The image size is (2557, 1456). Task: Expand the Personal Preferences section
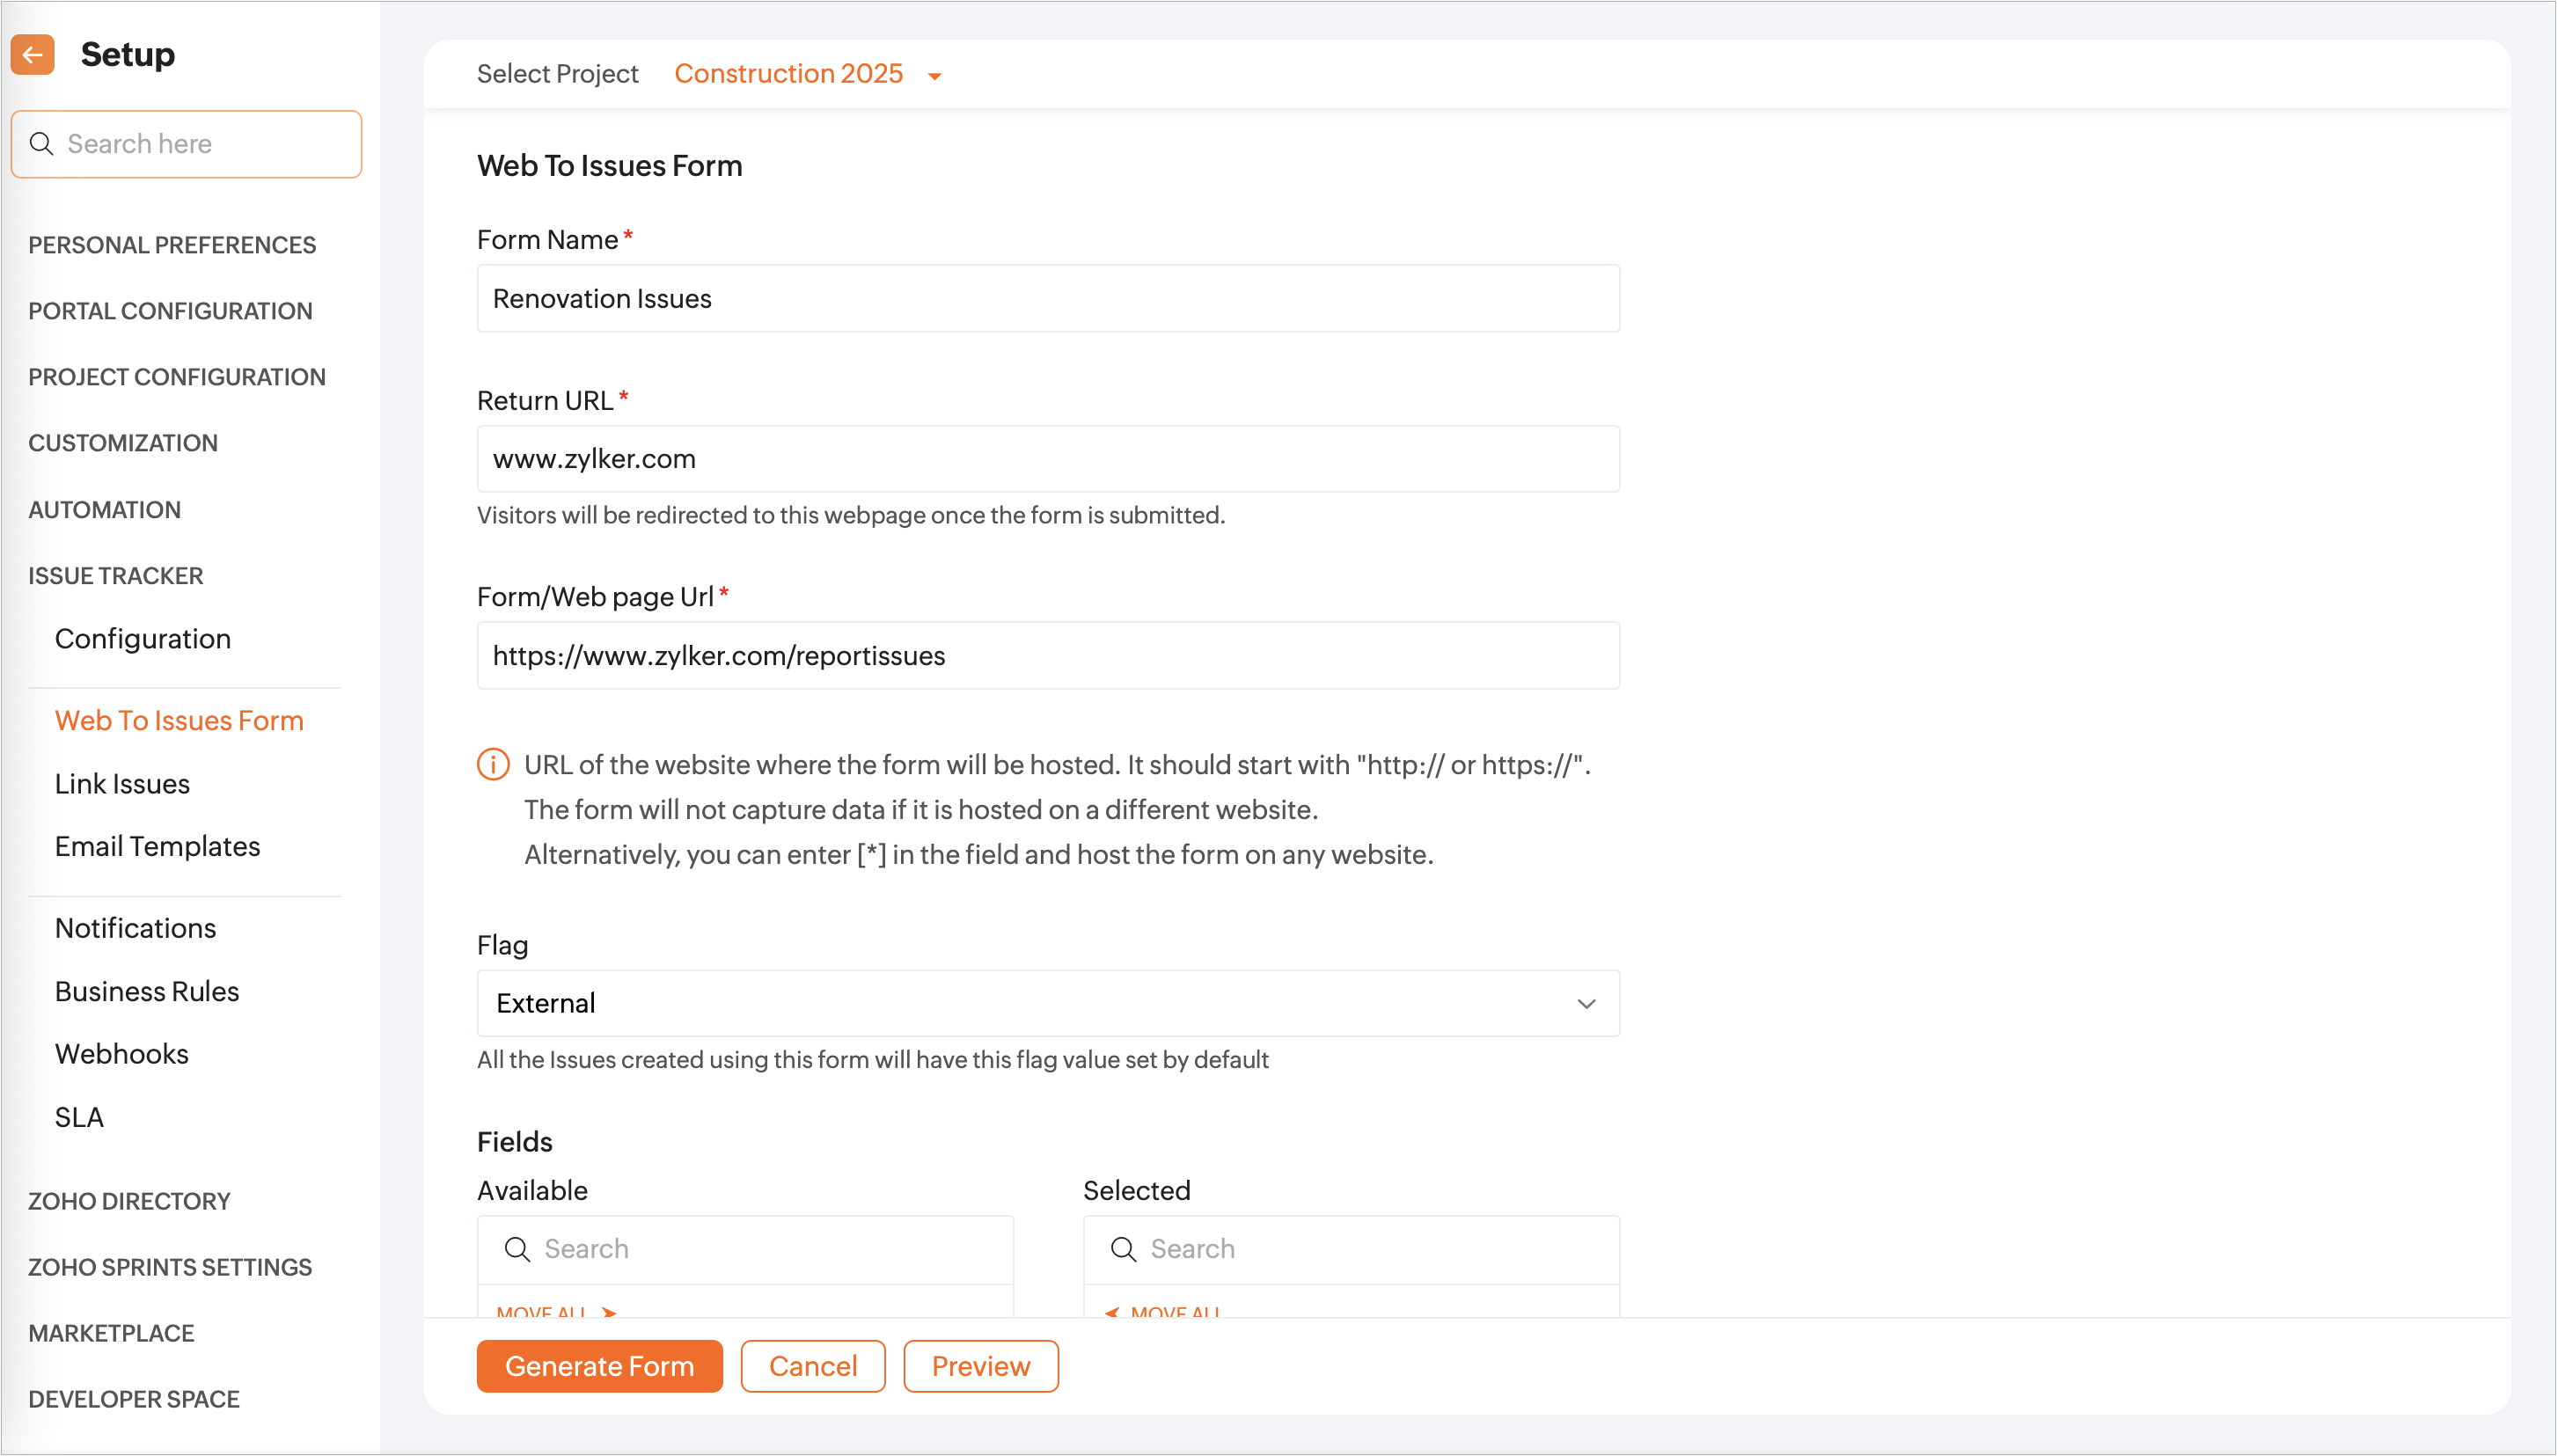coord(172,245)
